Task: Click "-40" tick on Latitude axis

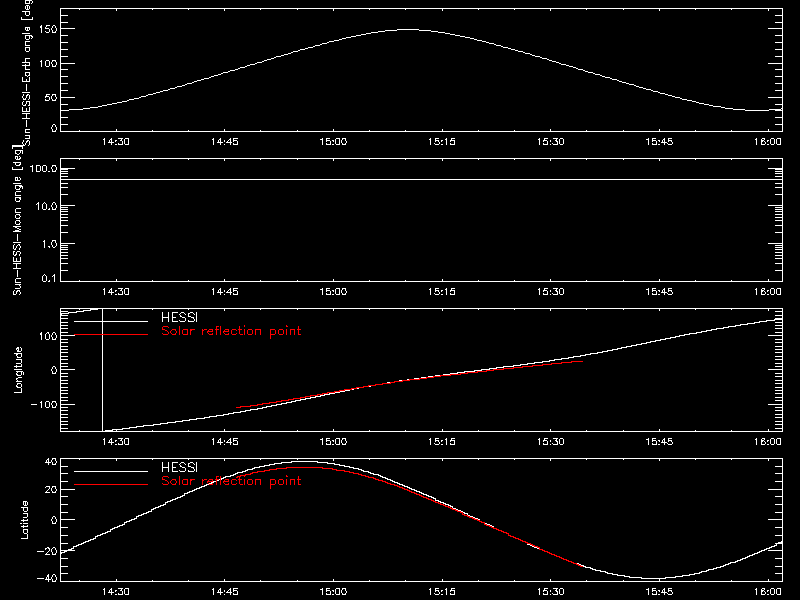Action: click(x=47, y=579)
